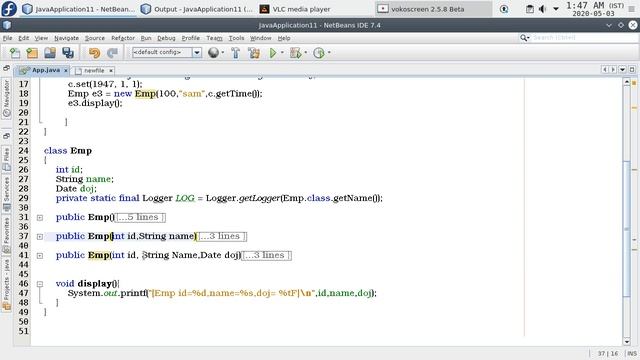Click the vertical editor scrollbar thumb
640x360 pixels.
(627, 229)
